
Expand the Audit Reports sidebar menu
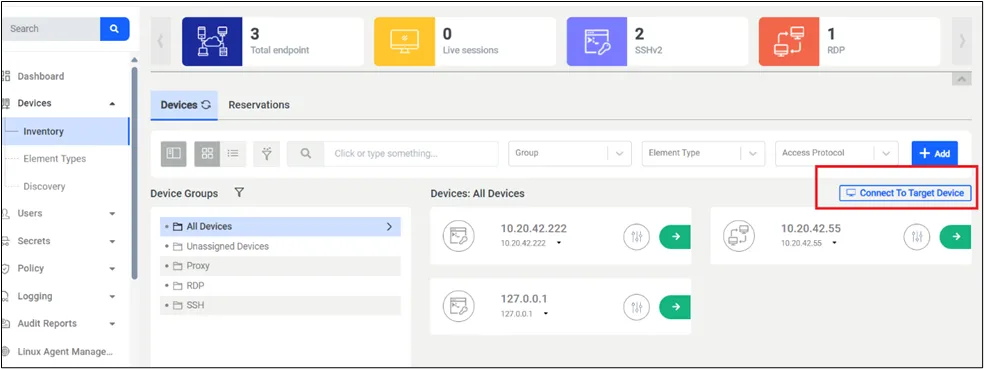click(x=112, y=324)
